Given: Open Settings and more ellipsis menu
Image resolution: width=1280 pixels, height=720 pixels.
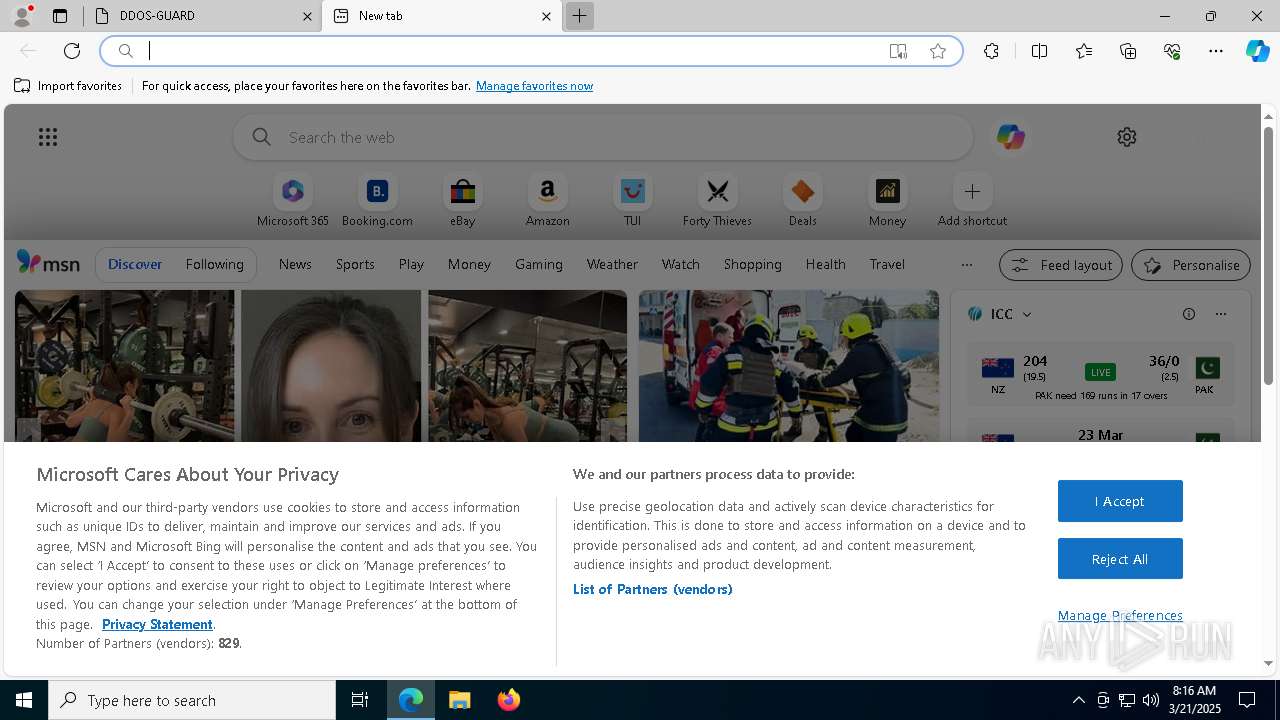Looking at the screenshot, I should pyautogui.click(x=1216, y=51).
